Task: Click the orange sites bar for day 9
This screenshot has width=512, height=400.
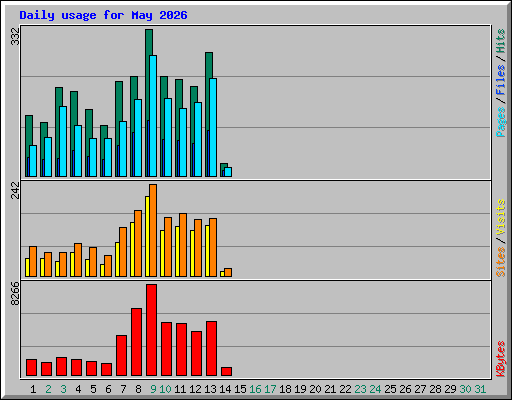Action: 153,230
